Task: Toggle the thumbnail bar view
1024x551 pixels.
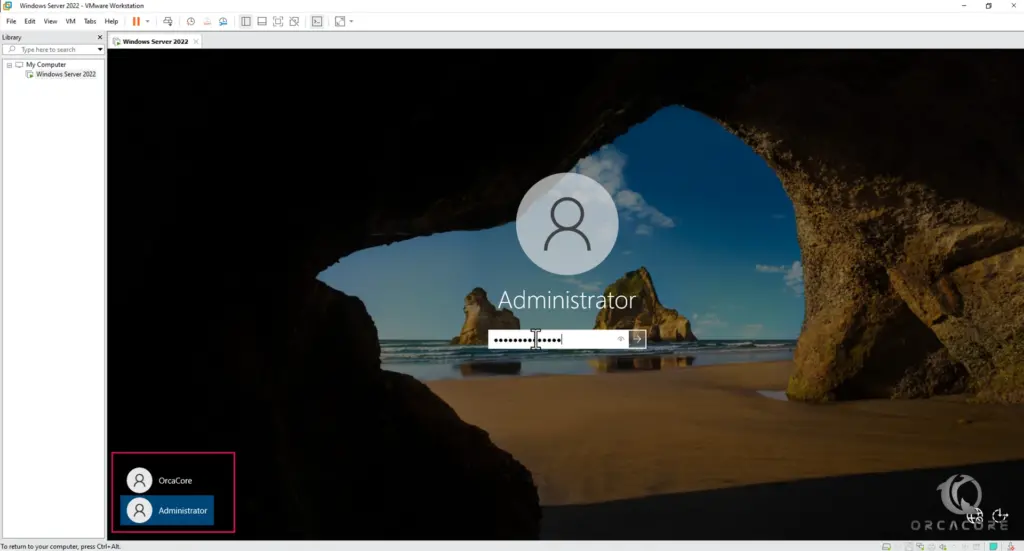Action: 262,22
